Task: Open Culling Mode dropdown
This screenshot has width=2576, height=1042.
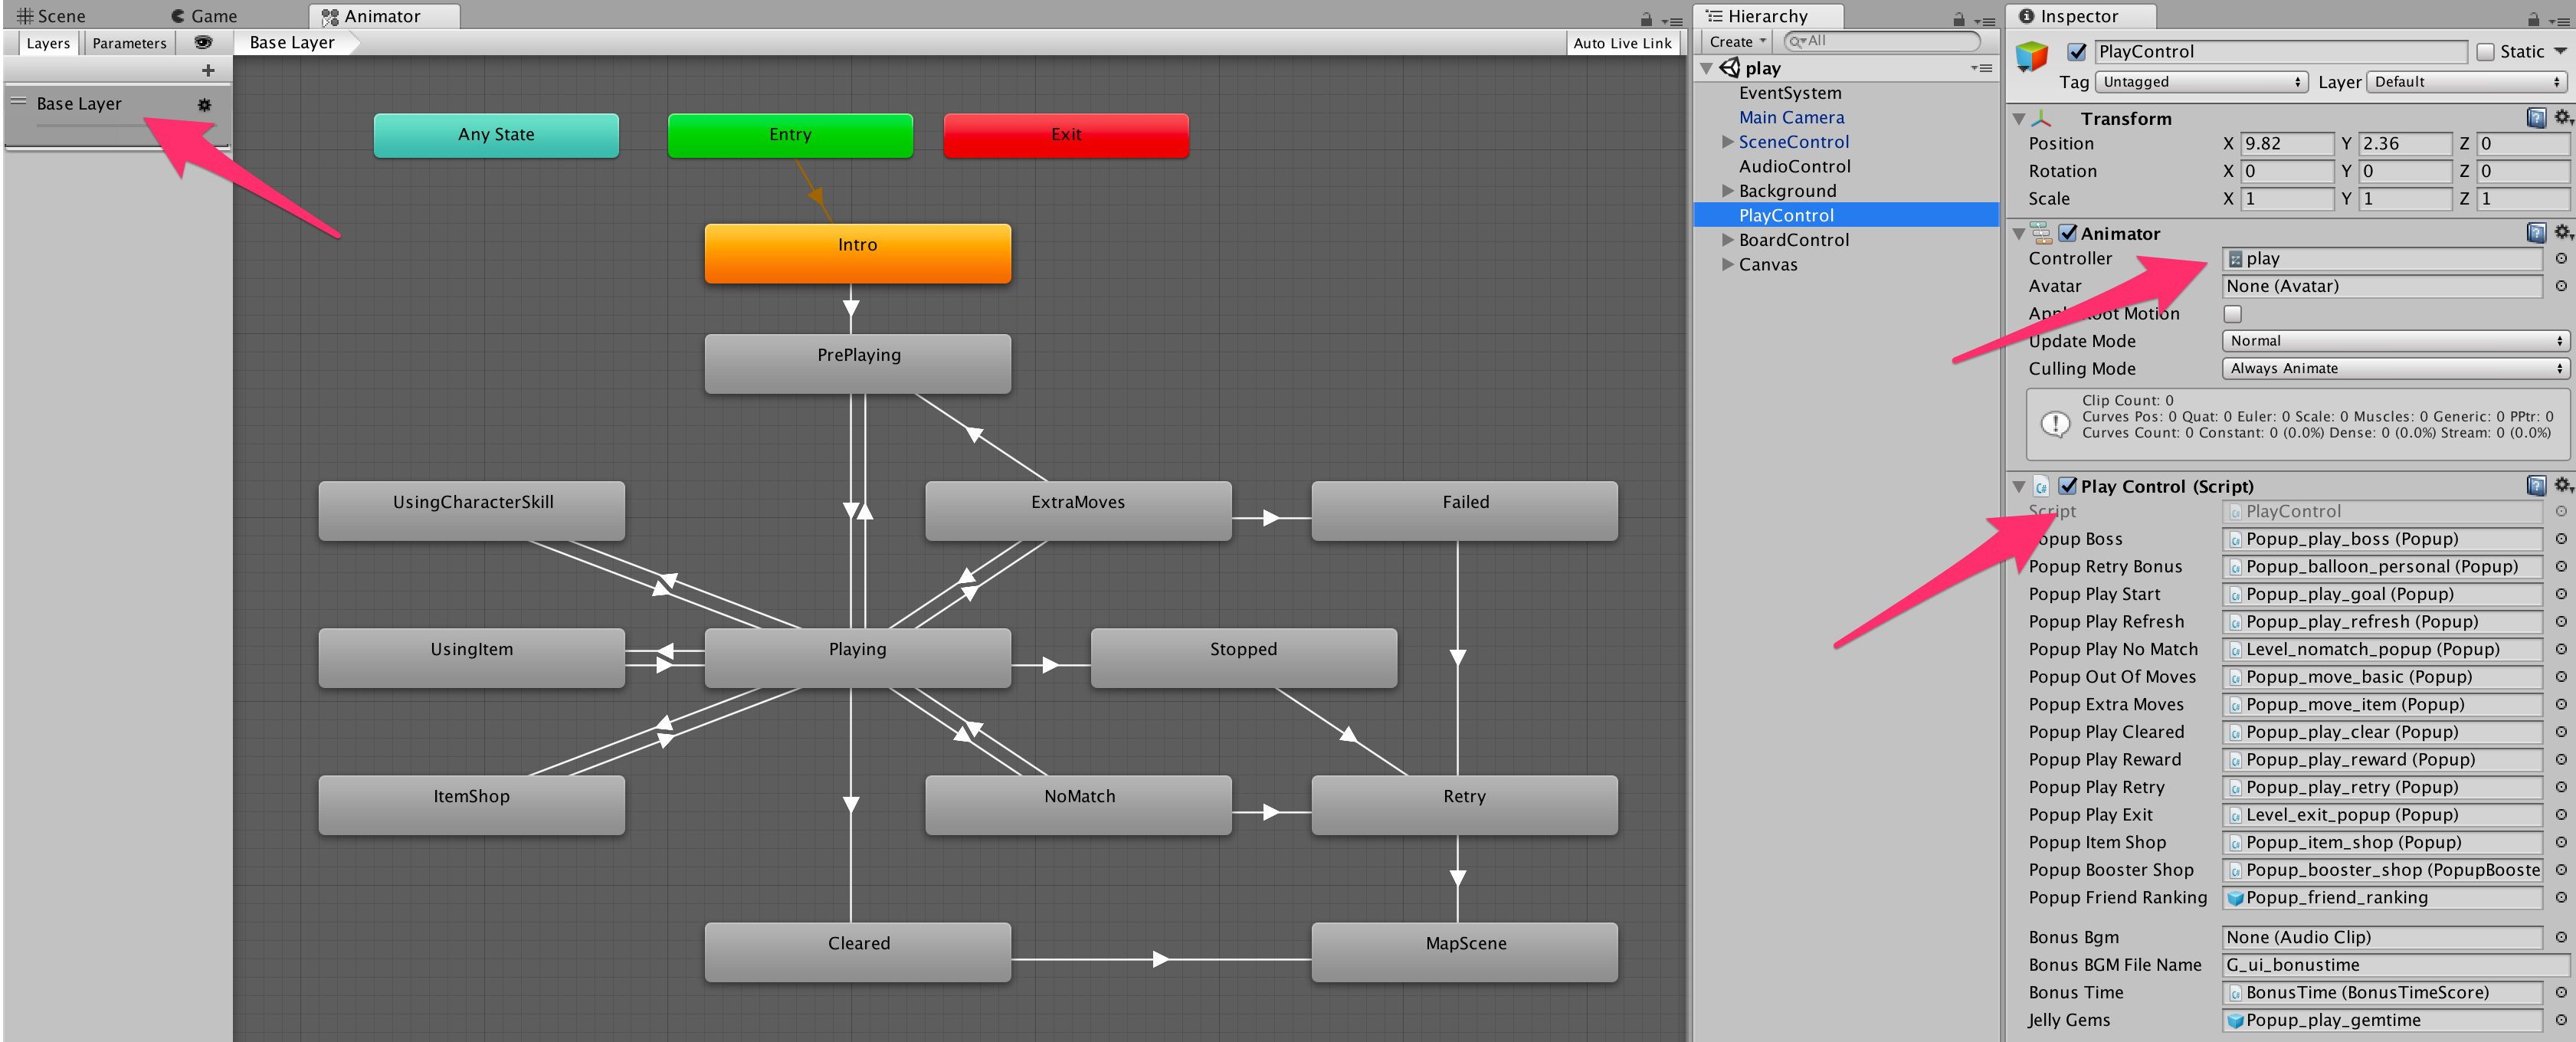Action: pos(2394,369)
